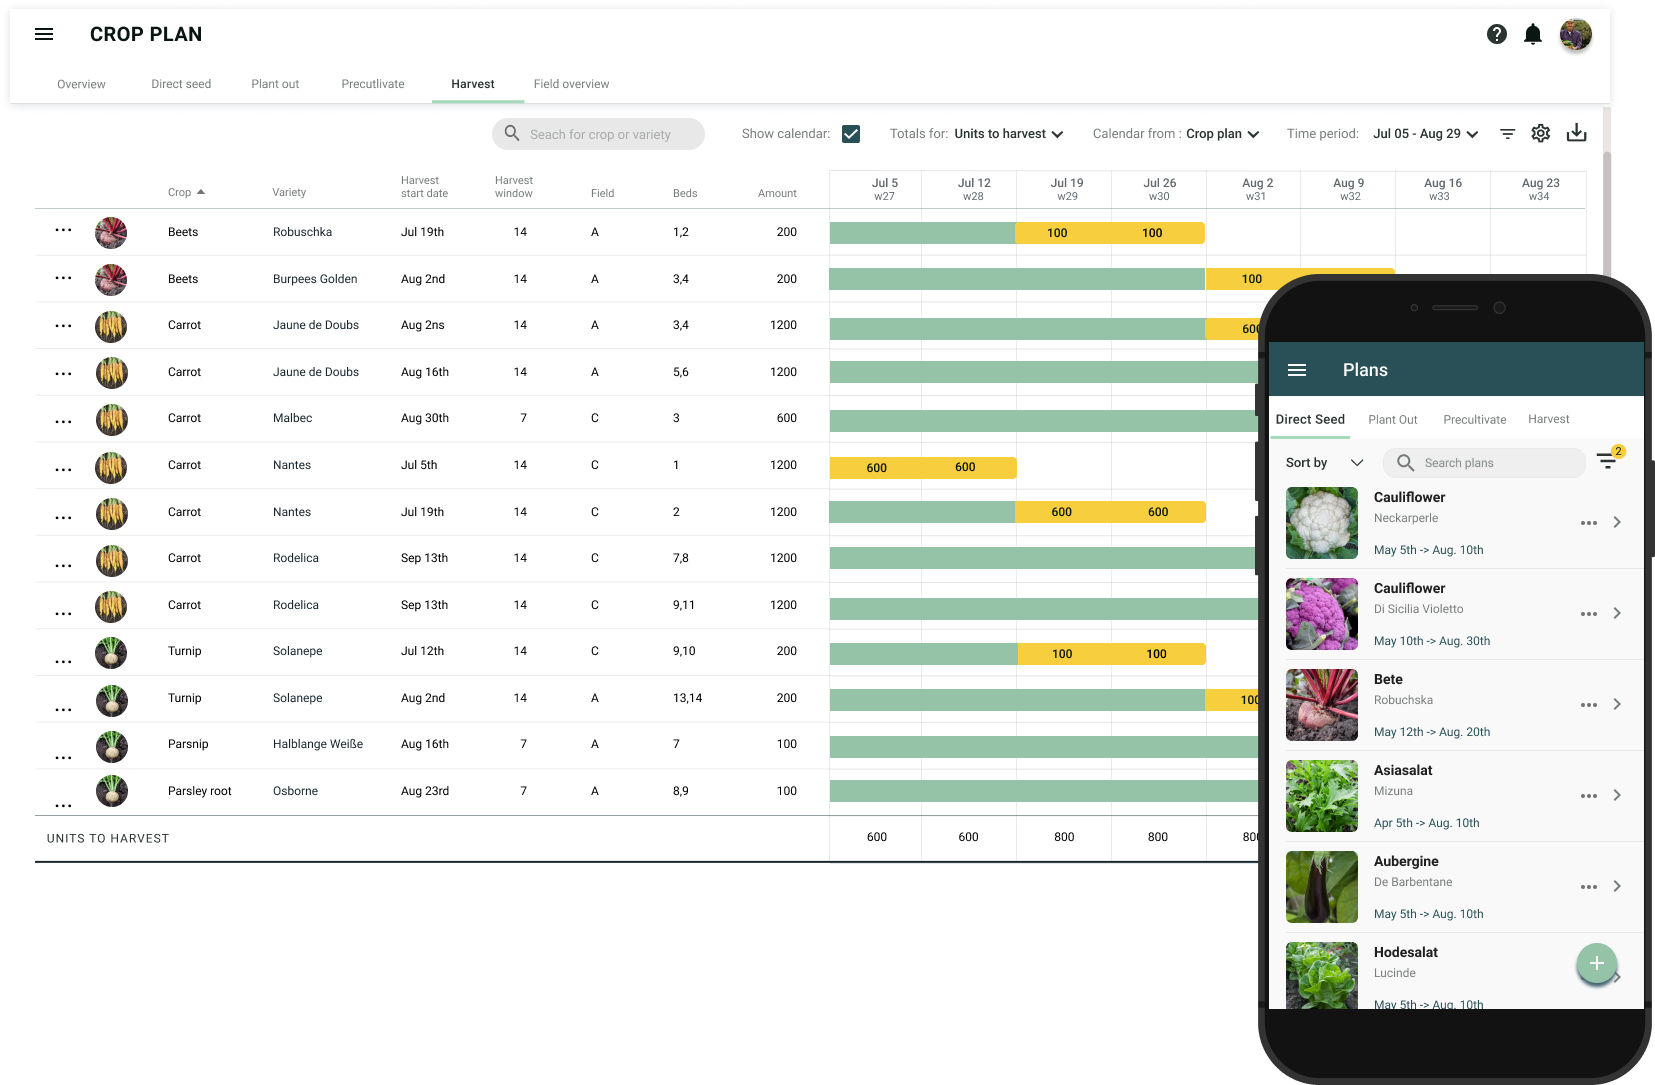Screen dimensions: 1655x1085
Task: Click the green bar for Carrot Nantes Jul 19th
Action: point(922,512)
